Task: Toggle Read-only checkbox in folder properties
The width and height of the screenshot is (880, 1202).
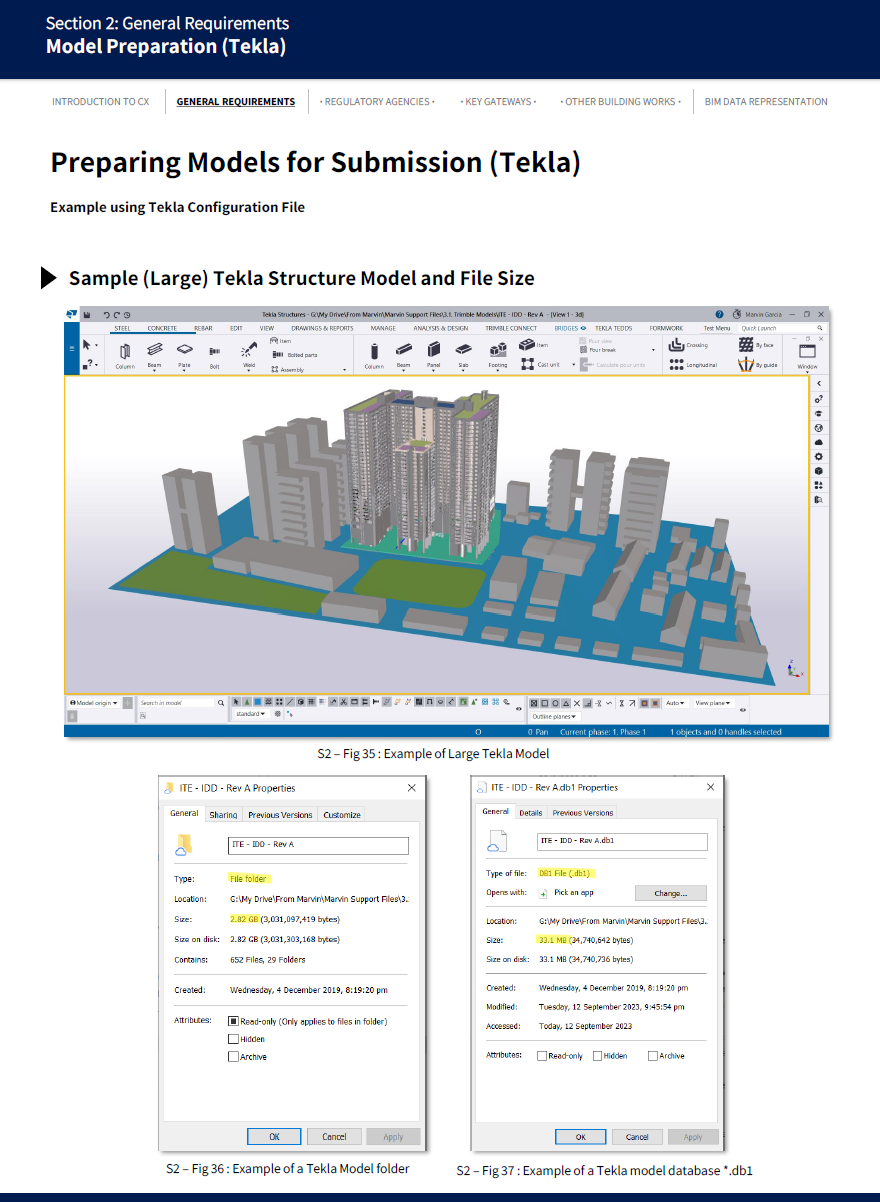Action: pyautogui.click(x=233, y=1021)
